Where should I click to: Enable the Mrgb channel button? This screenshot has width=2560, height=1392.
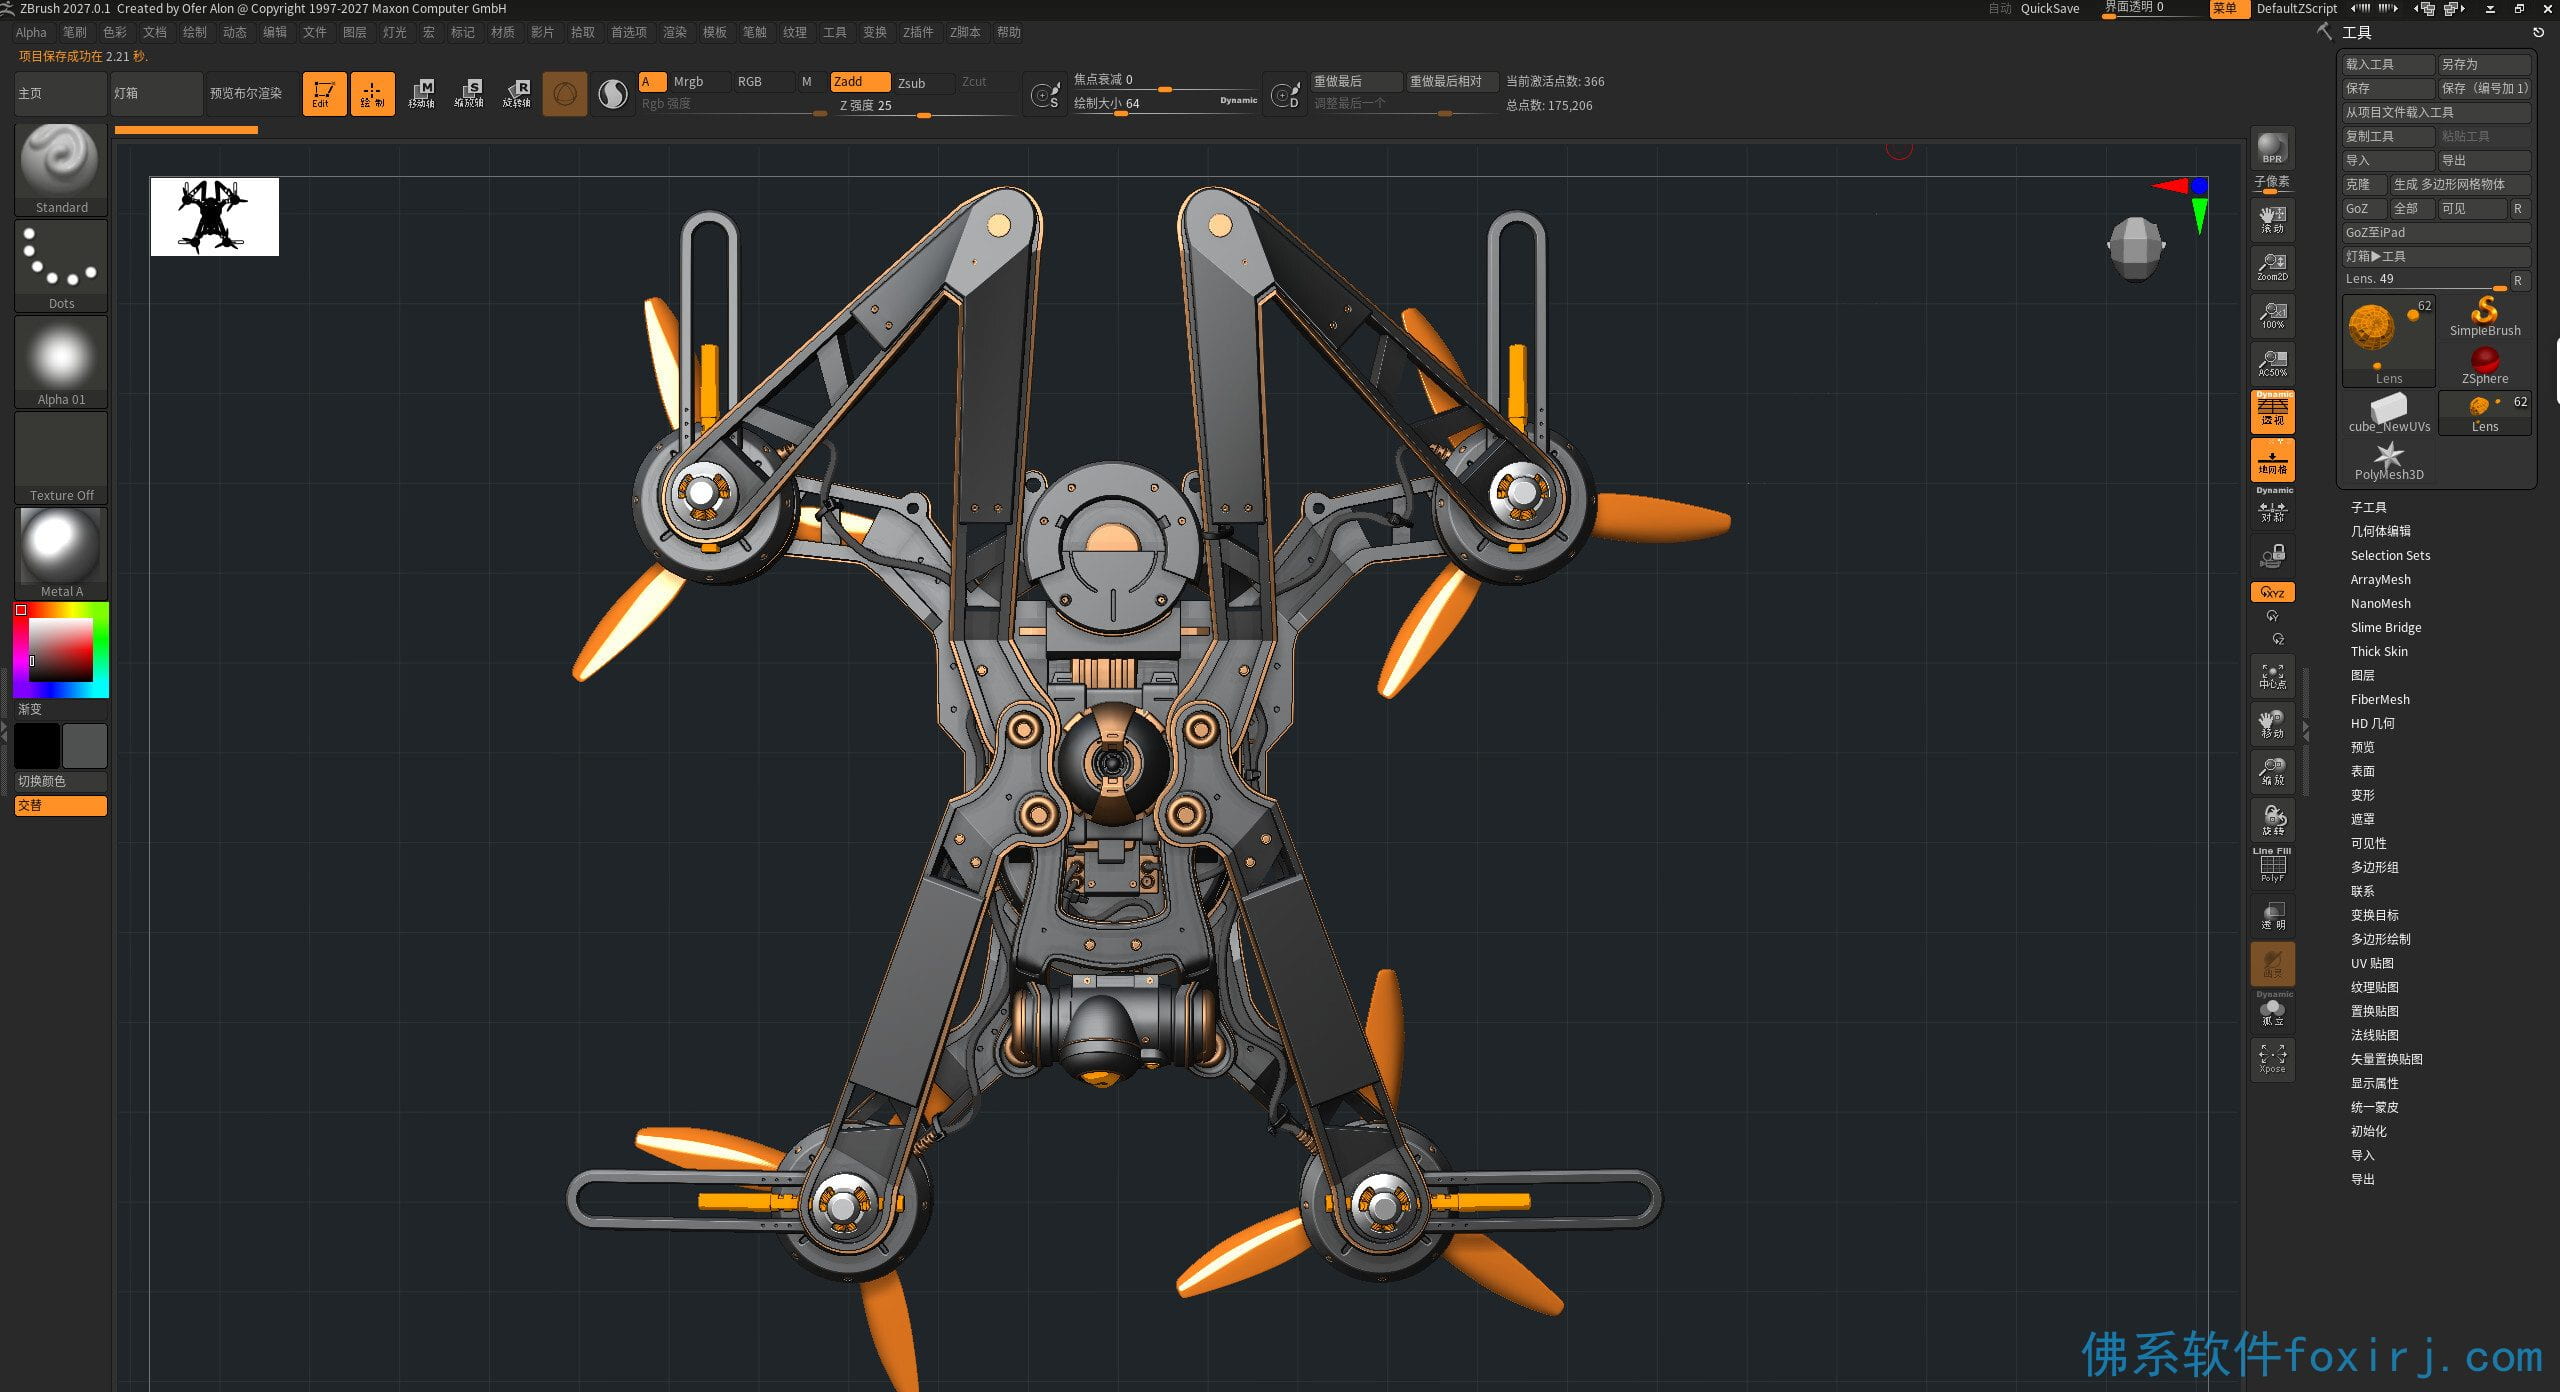coord(698,82)
